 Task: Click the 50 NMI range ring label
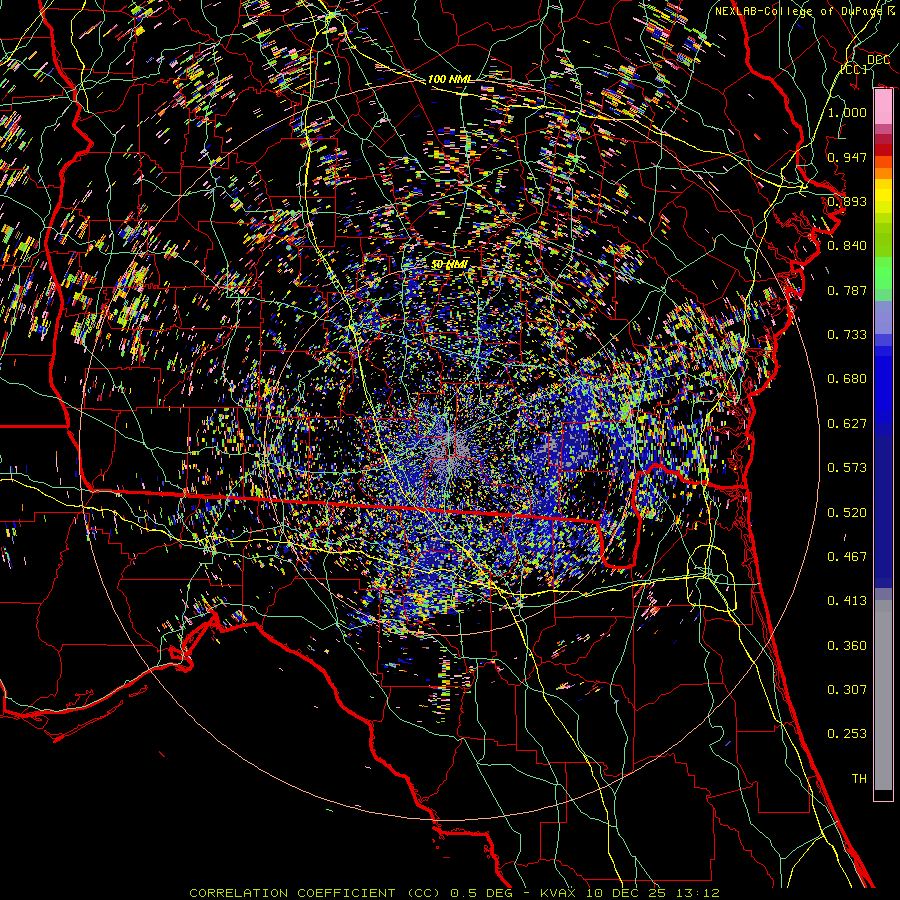pyautogui.click(x=449, y=264)
